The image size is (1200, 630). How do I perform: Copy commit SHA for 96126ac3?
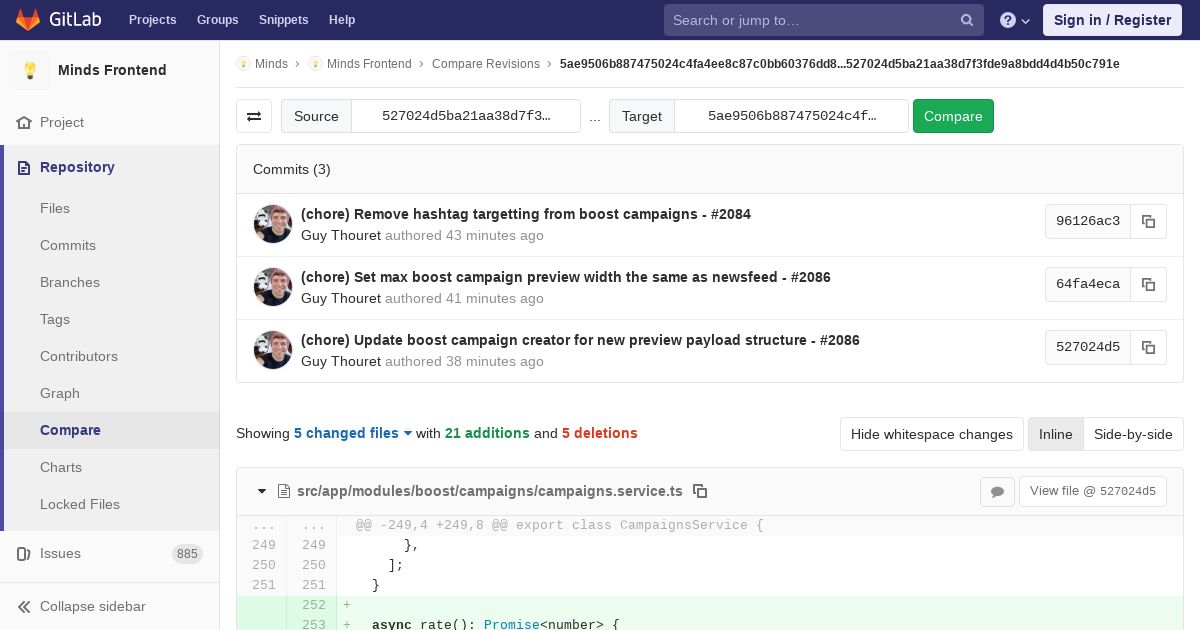(x=1148, y=221)
